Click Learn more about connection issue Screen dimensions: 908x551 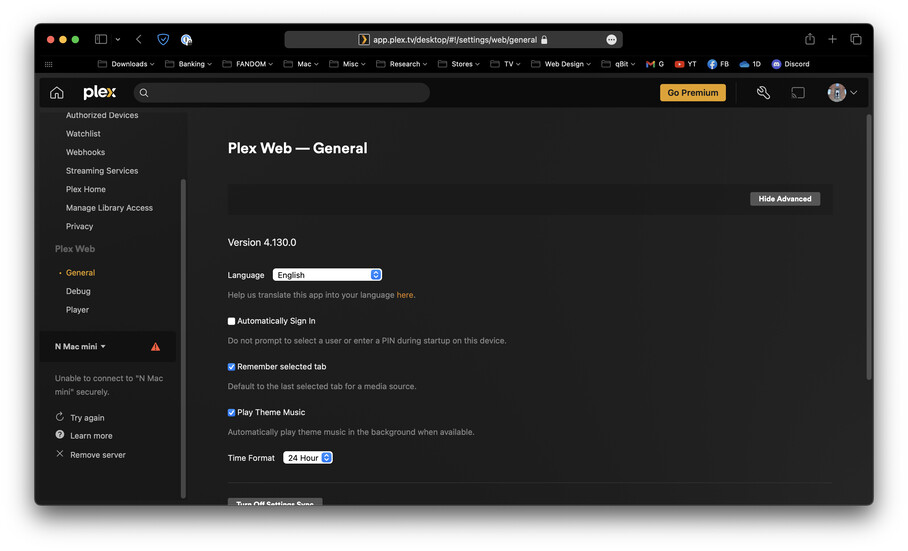point(91,435)
